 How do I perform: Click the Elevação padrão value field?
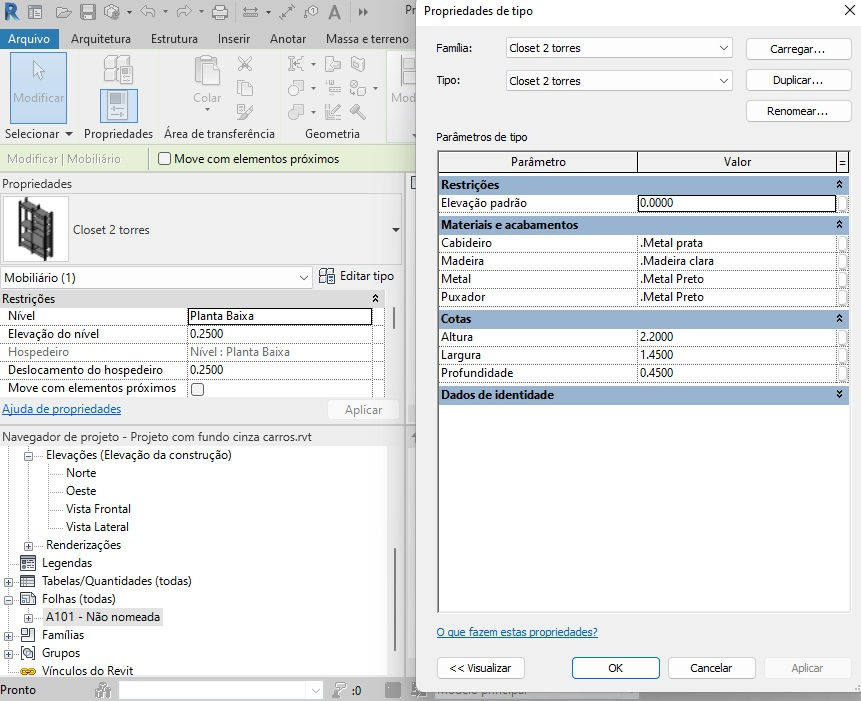(x=737, y=203)
